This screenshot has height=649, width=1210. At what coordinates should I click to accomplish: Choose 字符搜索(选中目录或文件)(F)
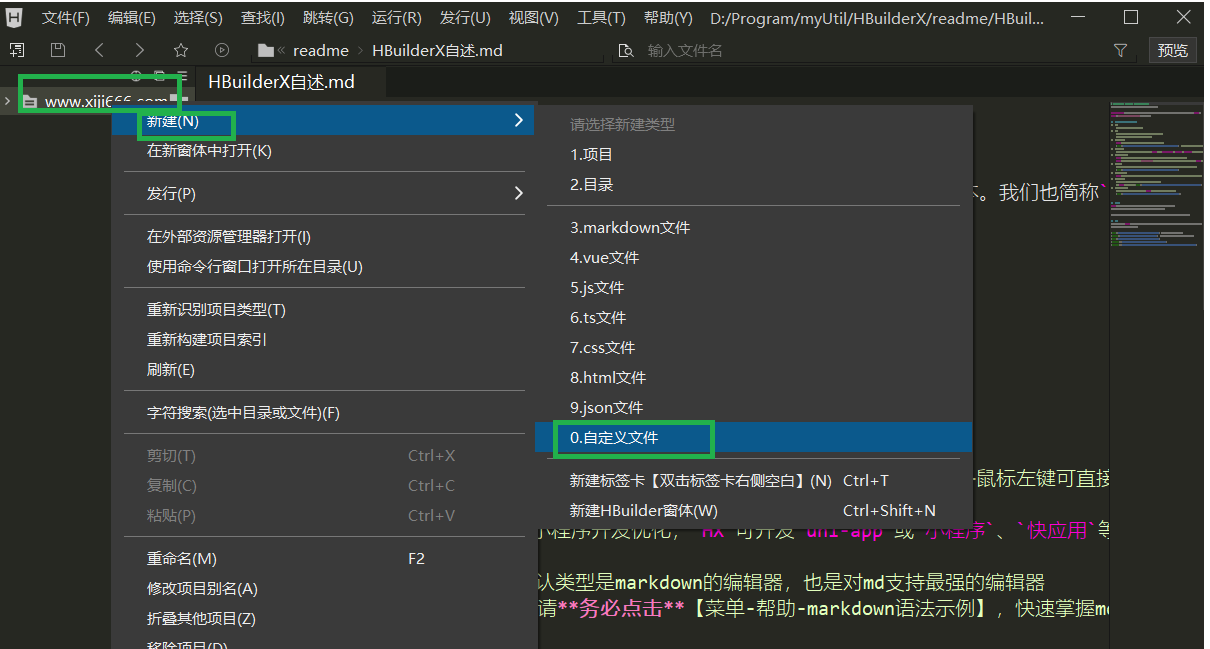click(323, 413)
